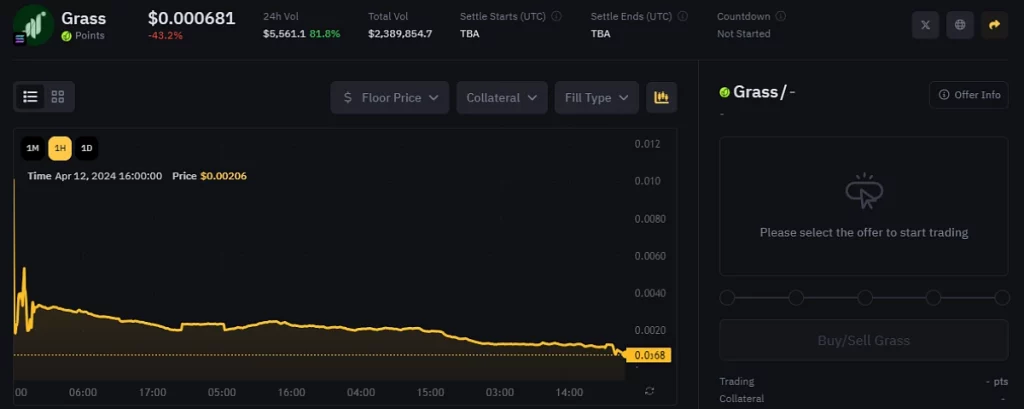Select the 1H chart timeframe

coord(60,149)
